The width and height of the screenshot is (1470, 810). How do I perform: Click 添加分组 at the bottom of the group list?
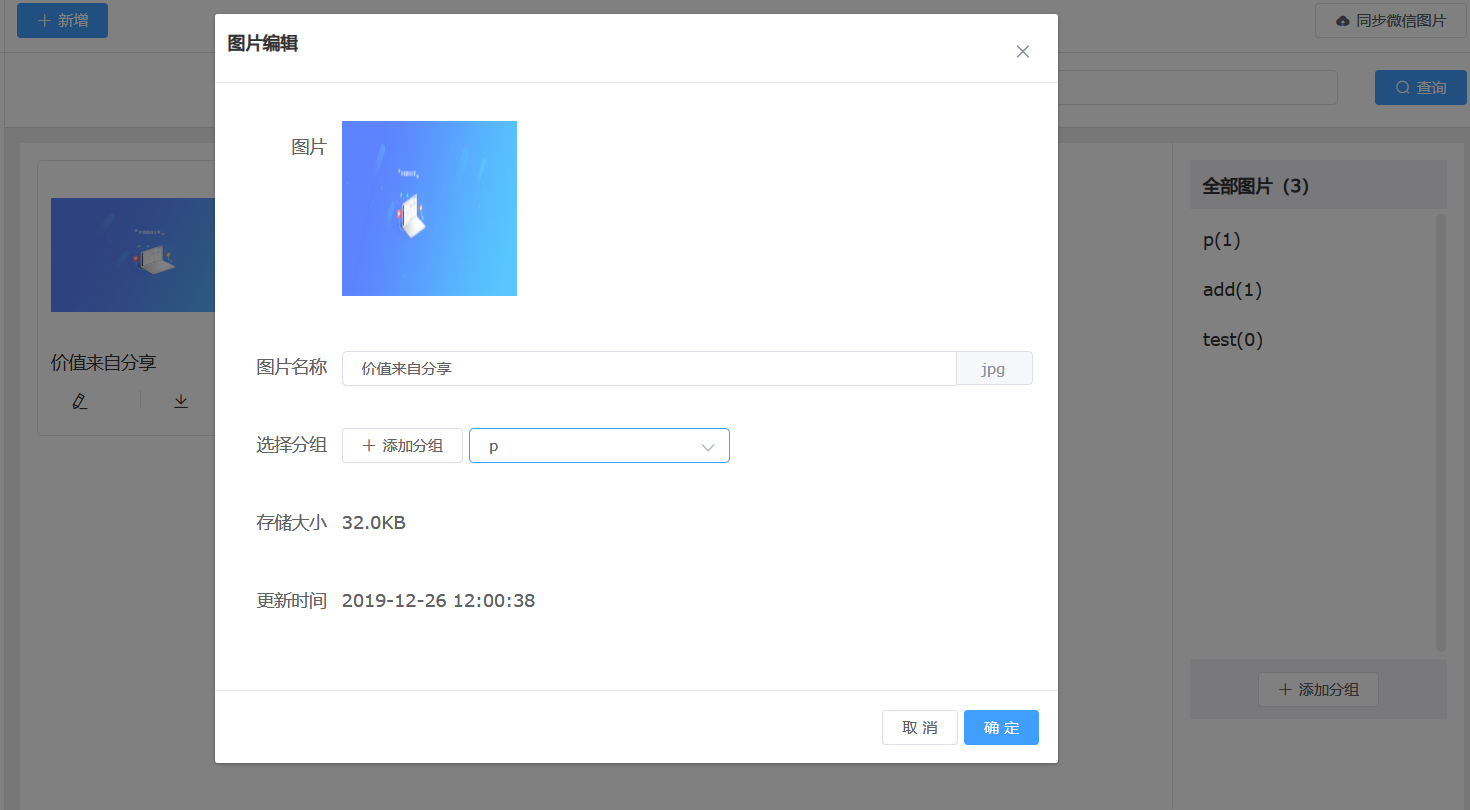[x=1317, y=690]
